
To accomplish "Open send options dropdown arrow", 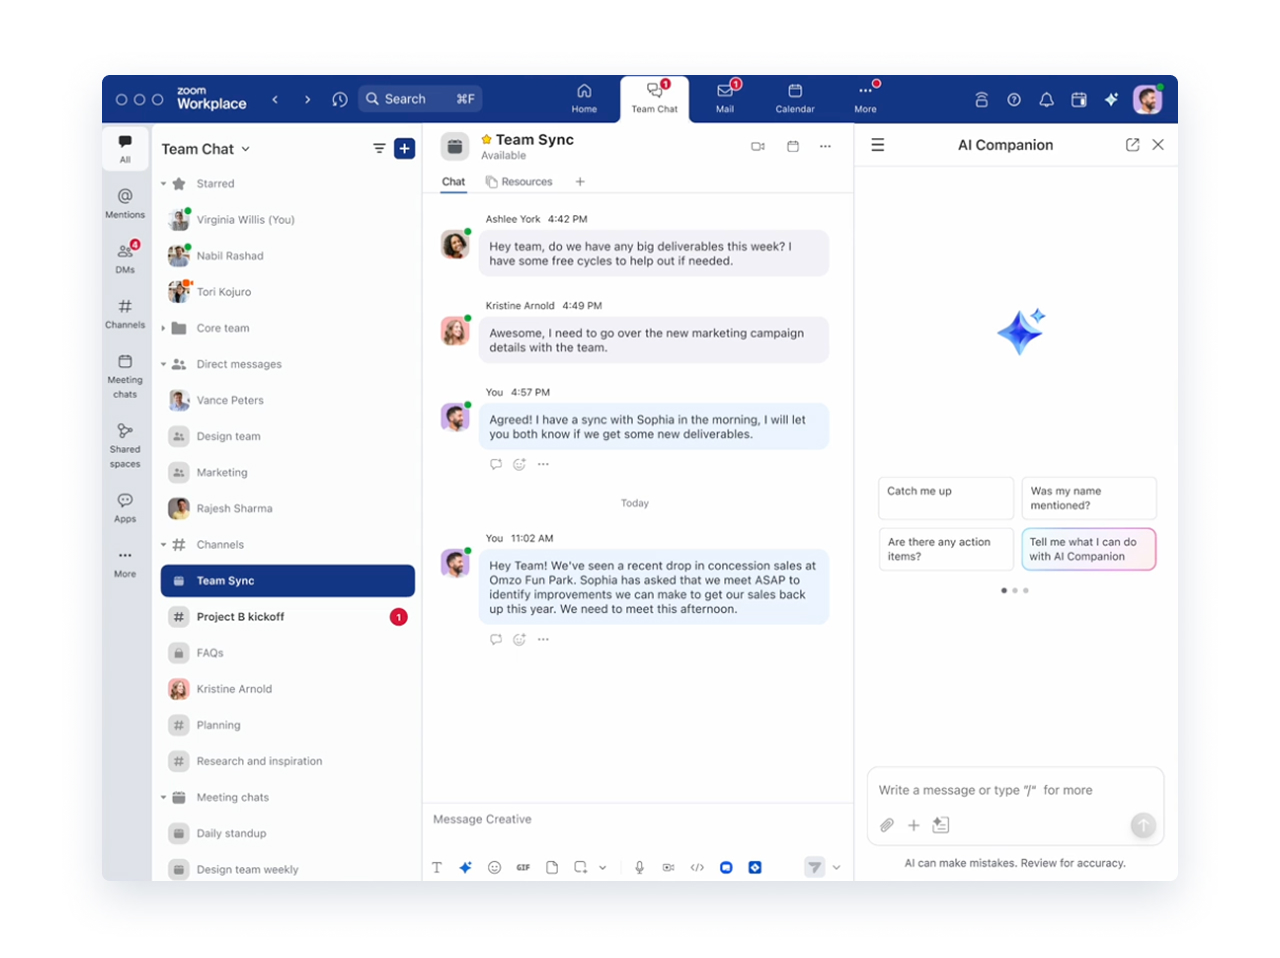I will pos(836,867).
